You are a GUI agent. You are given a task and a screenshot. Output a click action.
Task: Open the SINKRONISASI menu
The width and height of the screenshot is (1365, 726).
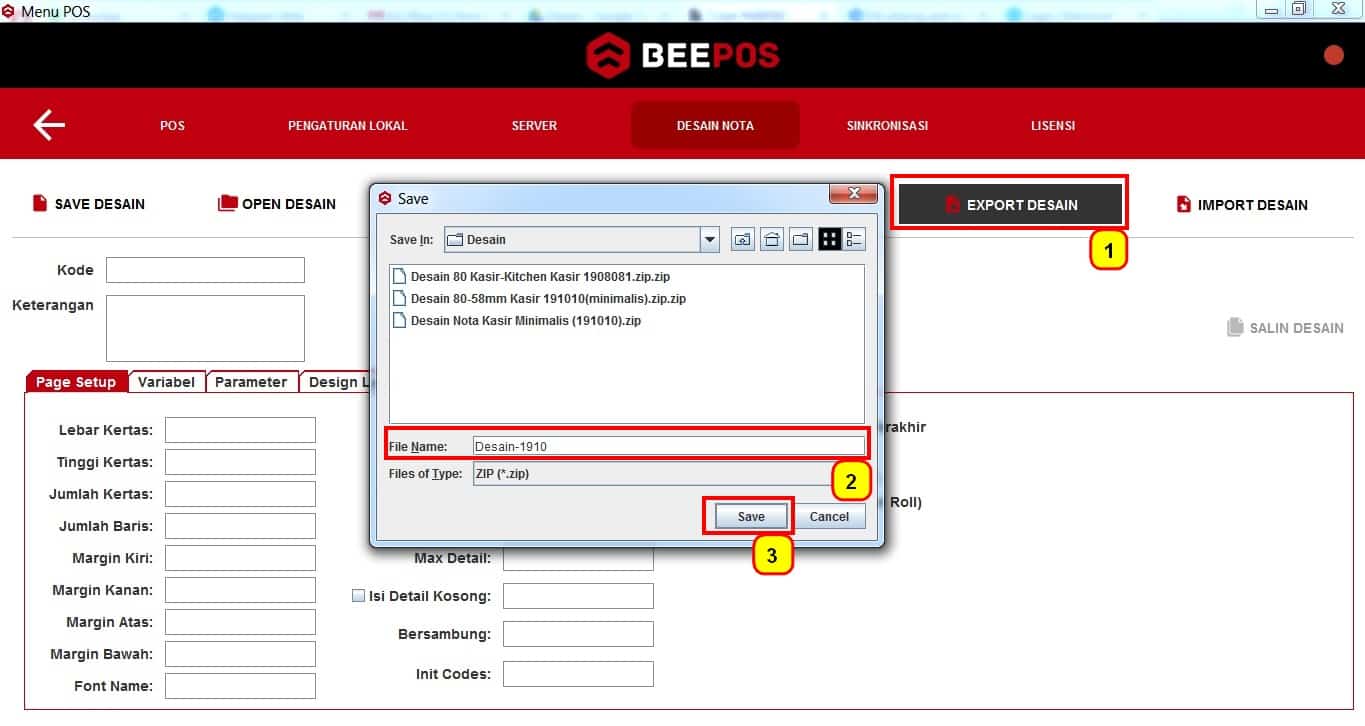[x=887, y=125]
